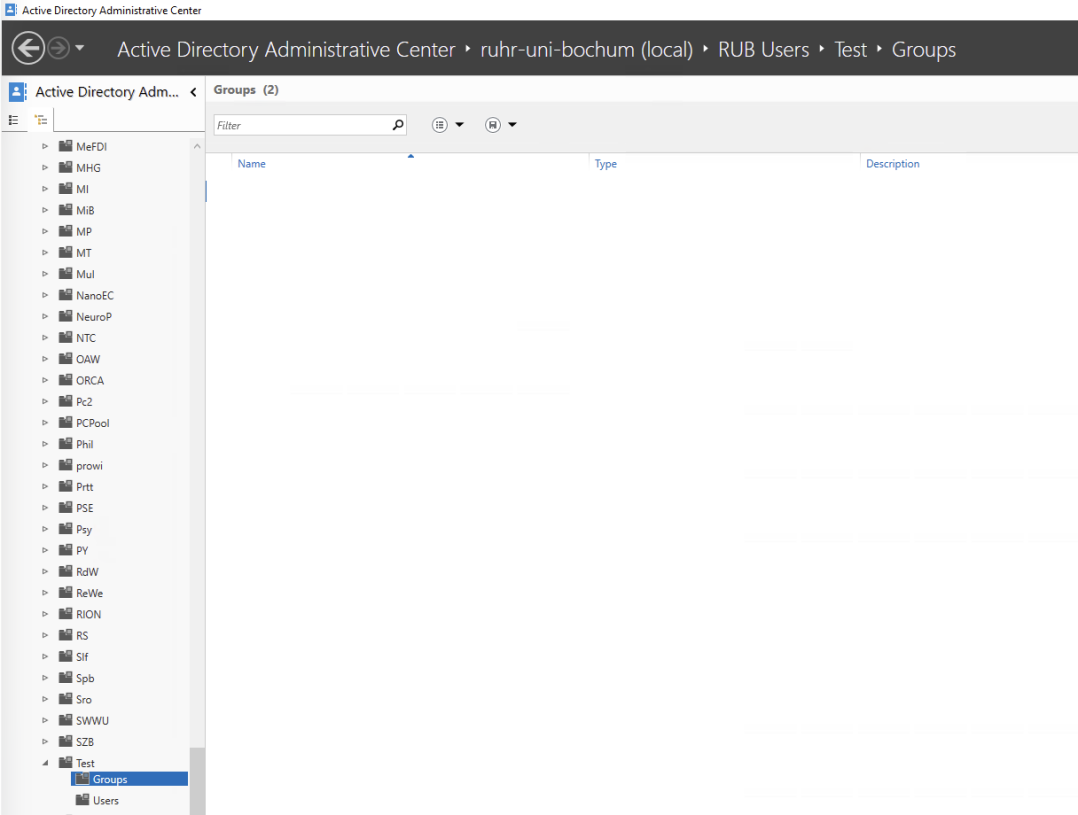
Task: Switch to tree view tab in navigation pane
Action: click(41, 120)
